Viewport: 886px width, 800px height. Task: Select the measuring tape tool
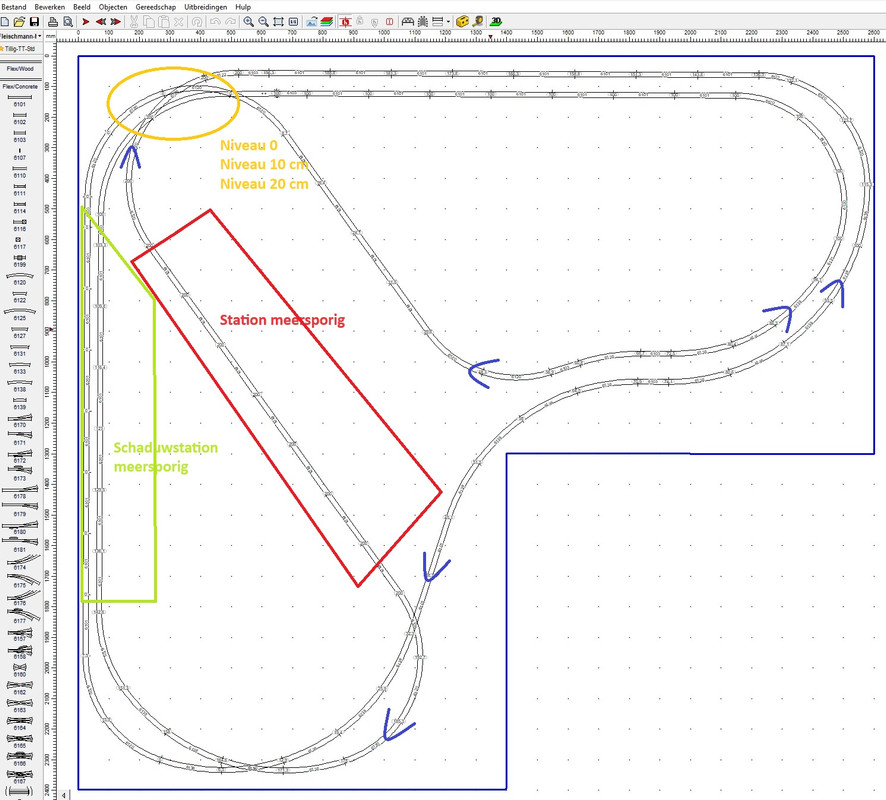(478, 22)
